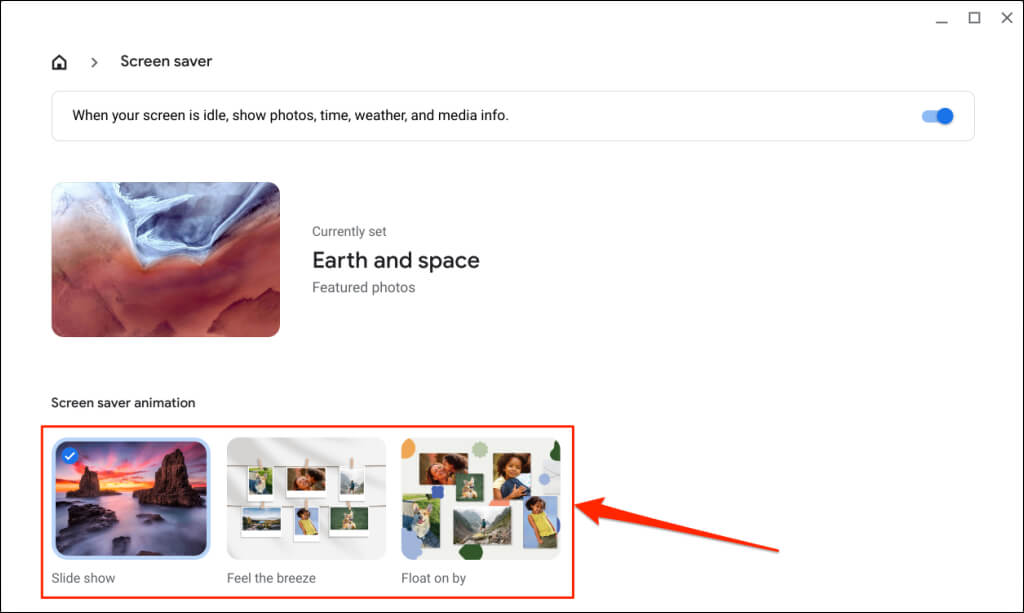
Task: Close the Screen saver window
Action: (x=1006, y=18)
